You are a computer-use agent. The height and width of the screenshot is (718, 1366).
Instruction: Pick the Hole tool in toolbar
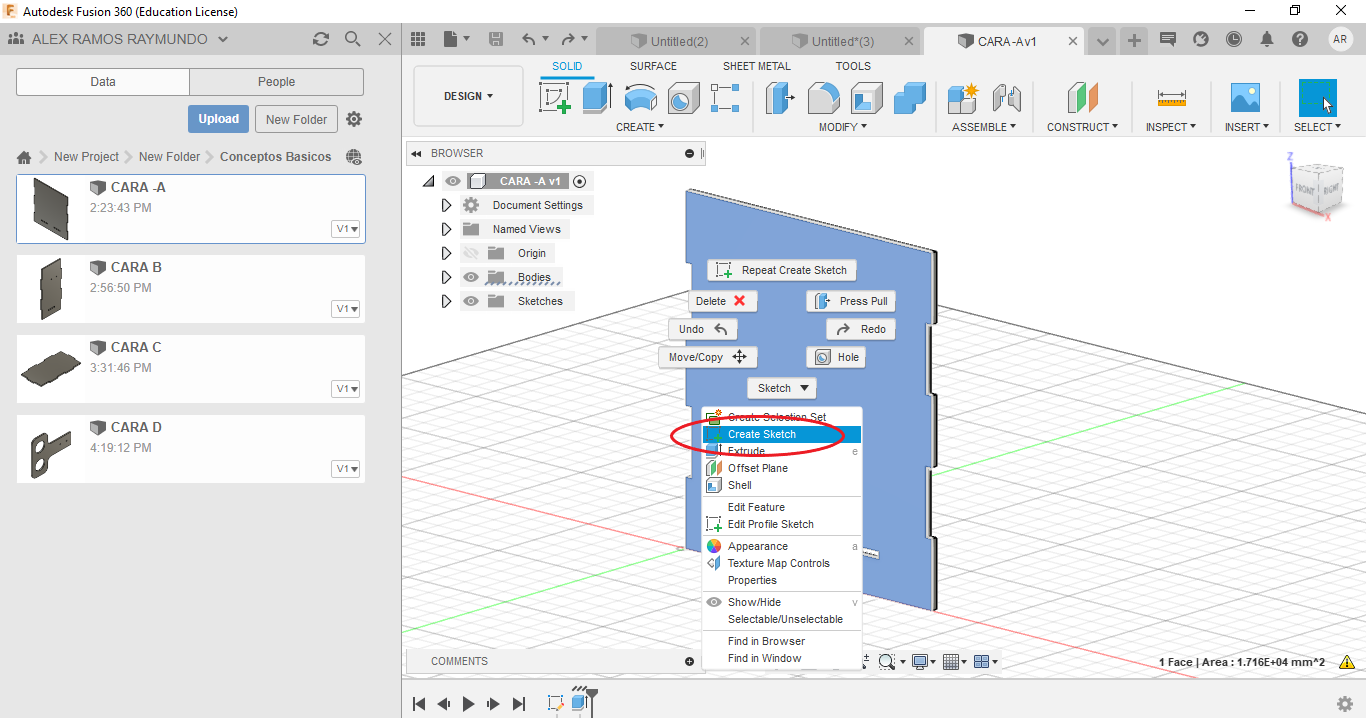[x=683, y=98]
